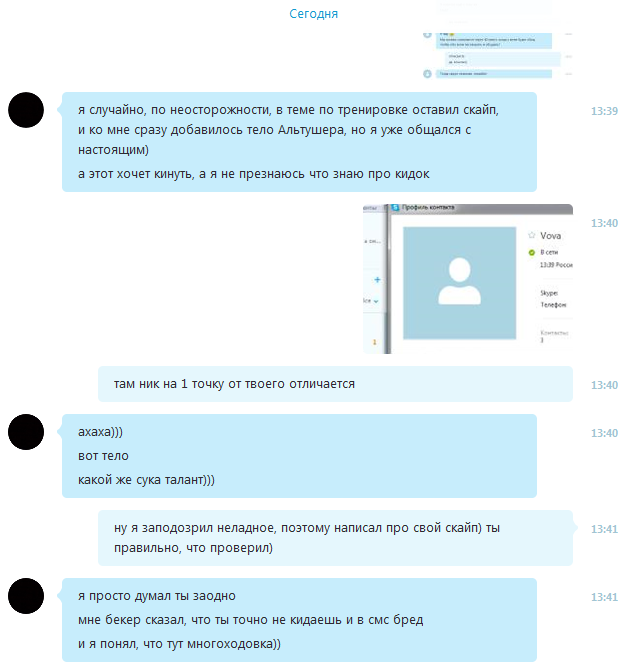The width and height of the screenshot is (627, 671).
Task: Select the message 'там ник на 1 точку от твоего отличается'
Action: click(x=335, y=384)
